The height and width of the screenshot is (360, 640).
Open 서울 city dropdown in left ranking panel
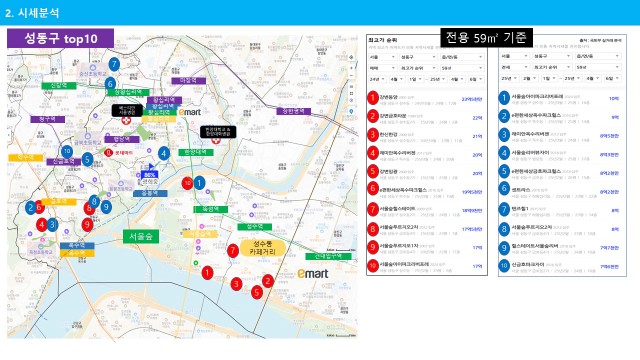click(x=382, y=57)
